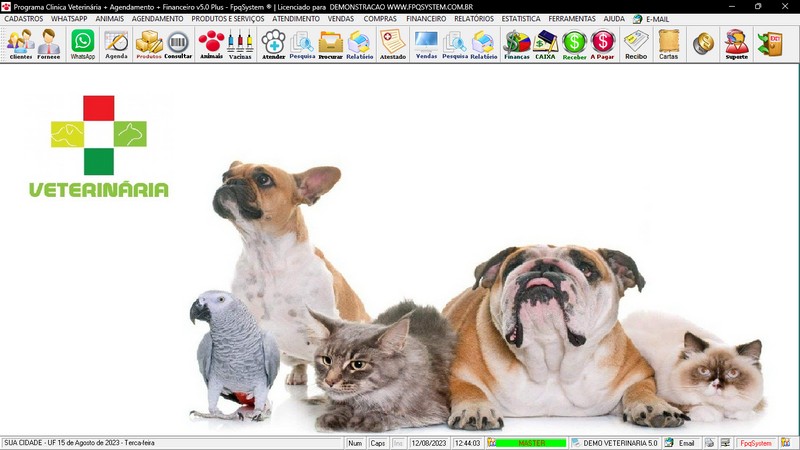
Task: Click the Exit door icon
Action: [770, 44]
